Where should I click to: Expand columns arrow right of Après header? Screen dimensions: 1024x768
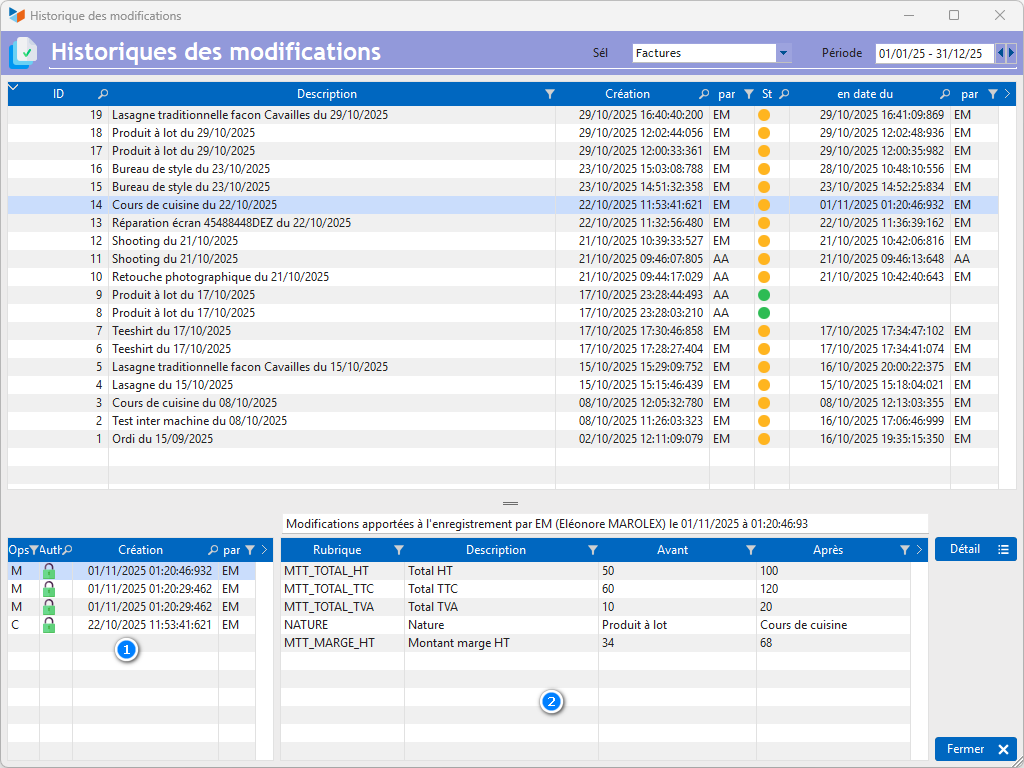[x=918, y=550]
